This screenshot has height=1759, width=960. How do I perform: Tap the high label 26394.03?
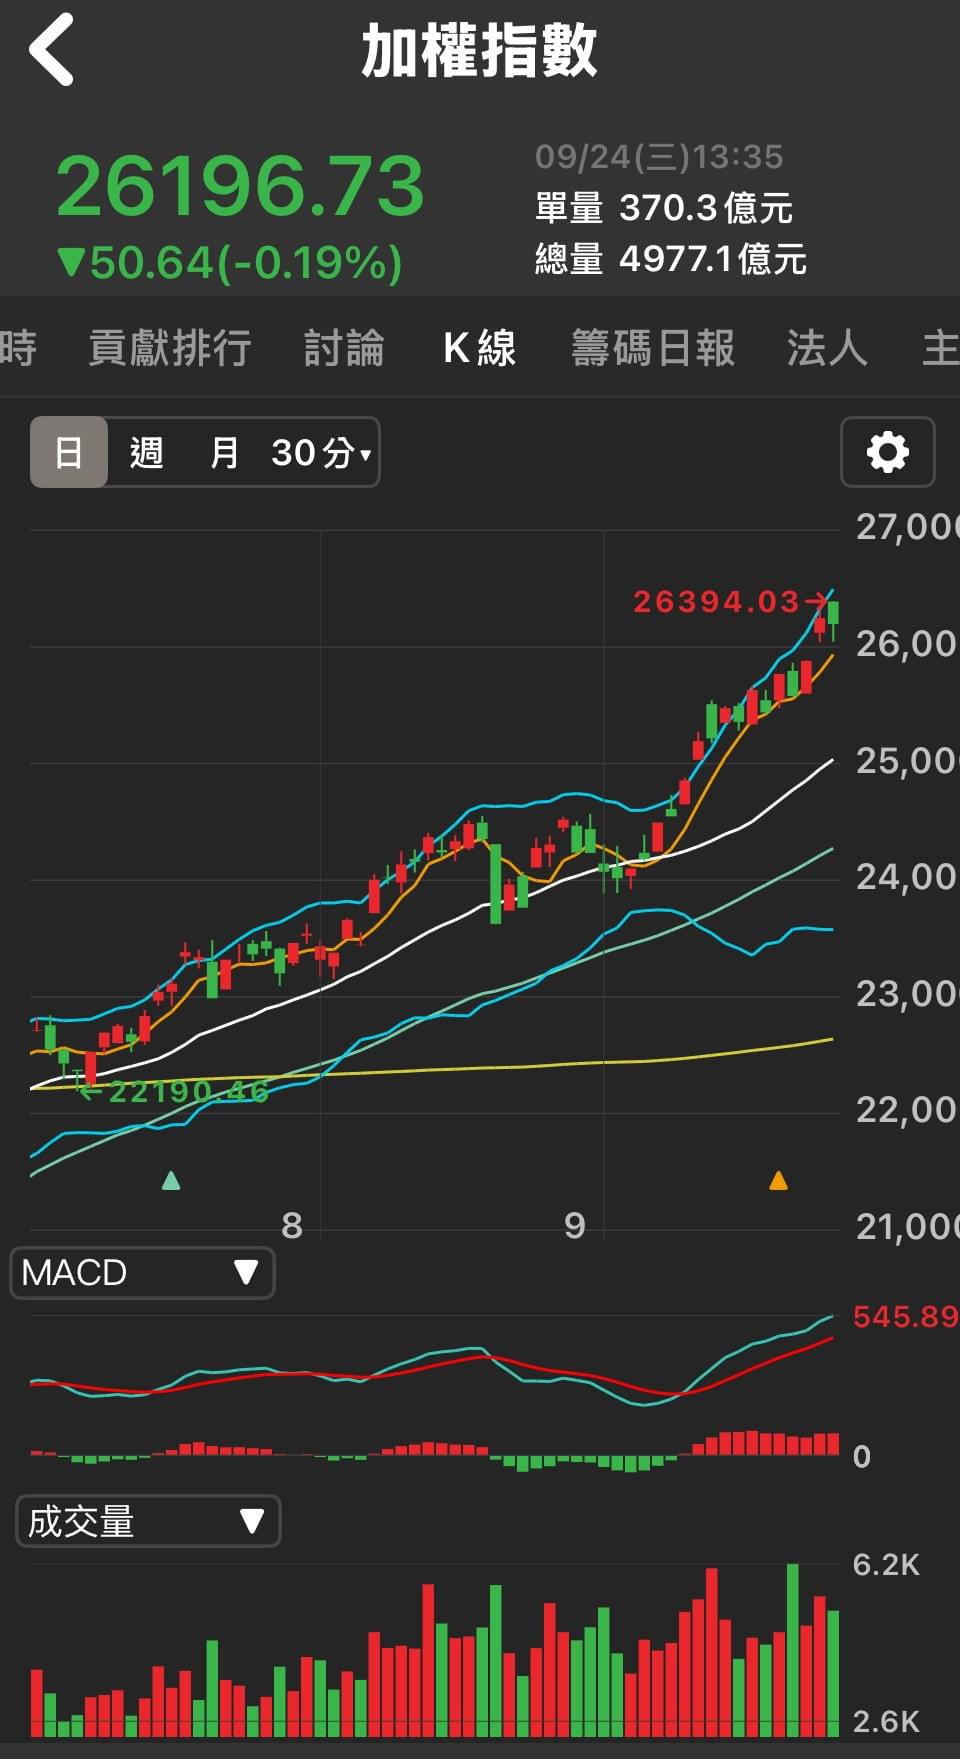(716, 601)
